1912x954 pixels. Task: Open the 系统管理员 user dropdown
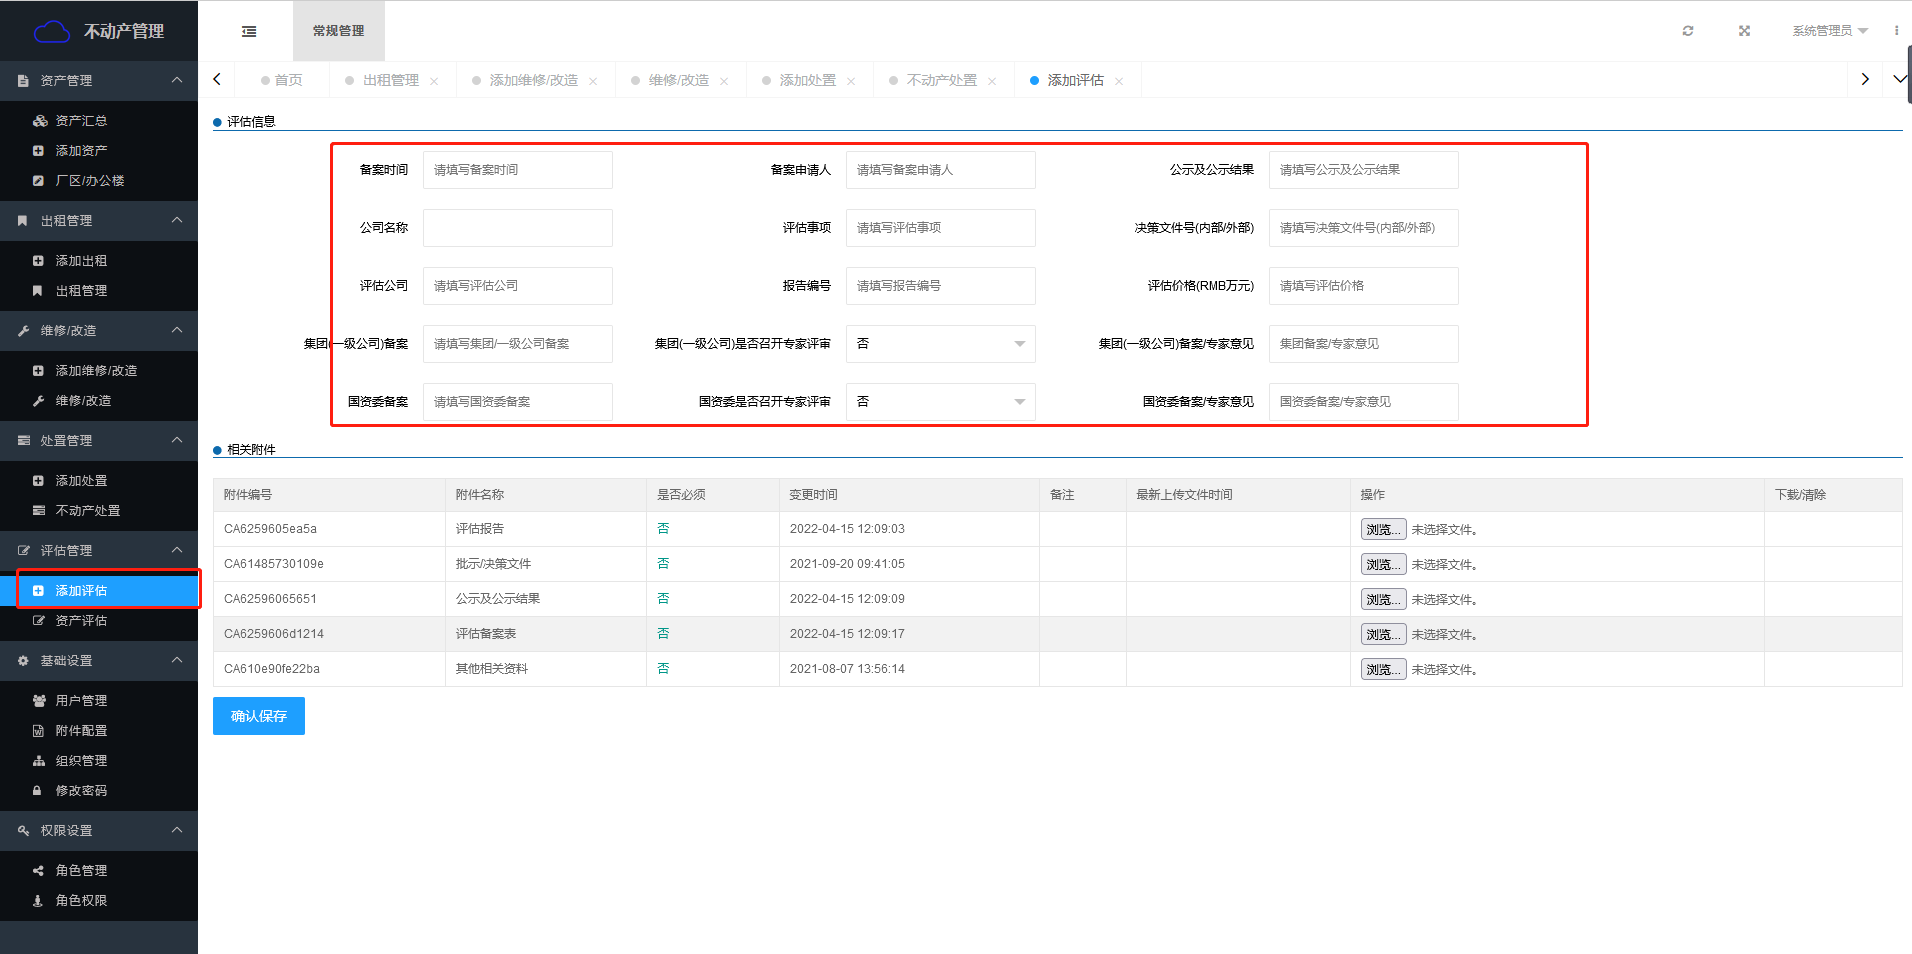1830,31
